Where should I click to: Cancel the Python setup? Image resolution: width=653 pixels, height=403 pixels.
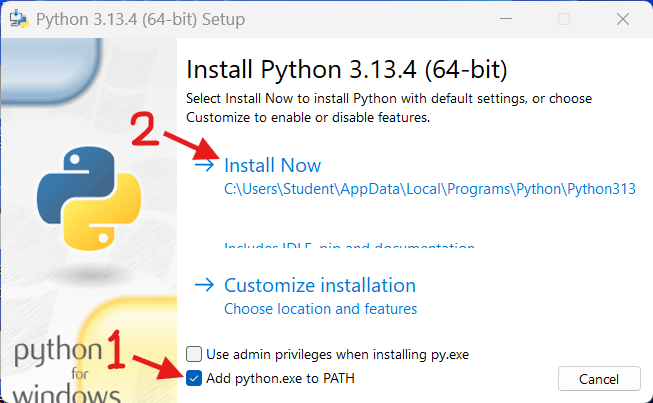(x=599, y=379)
